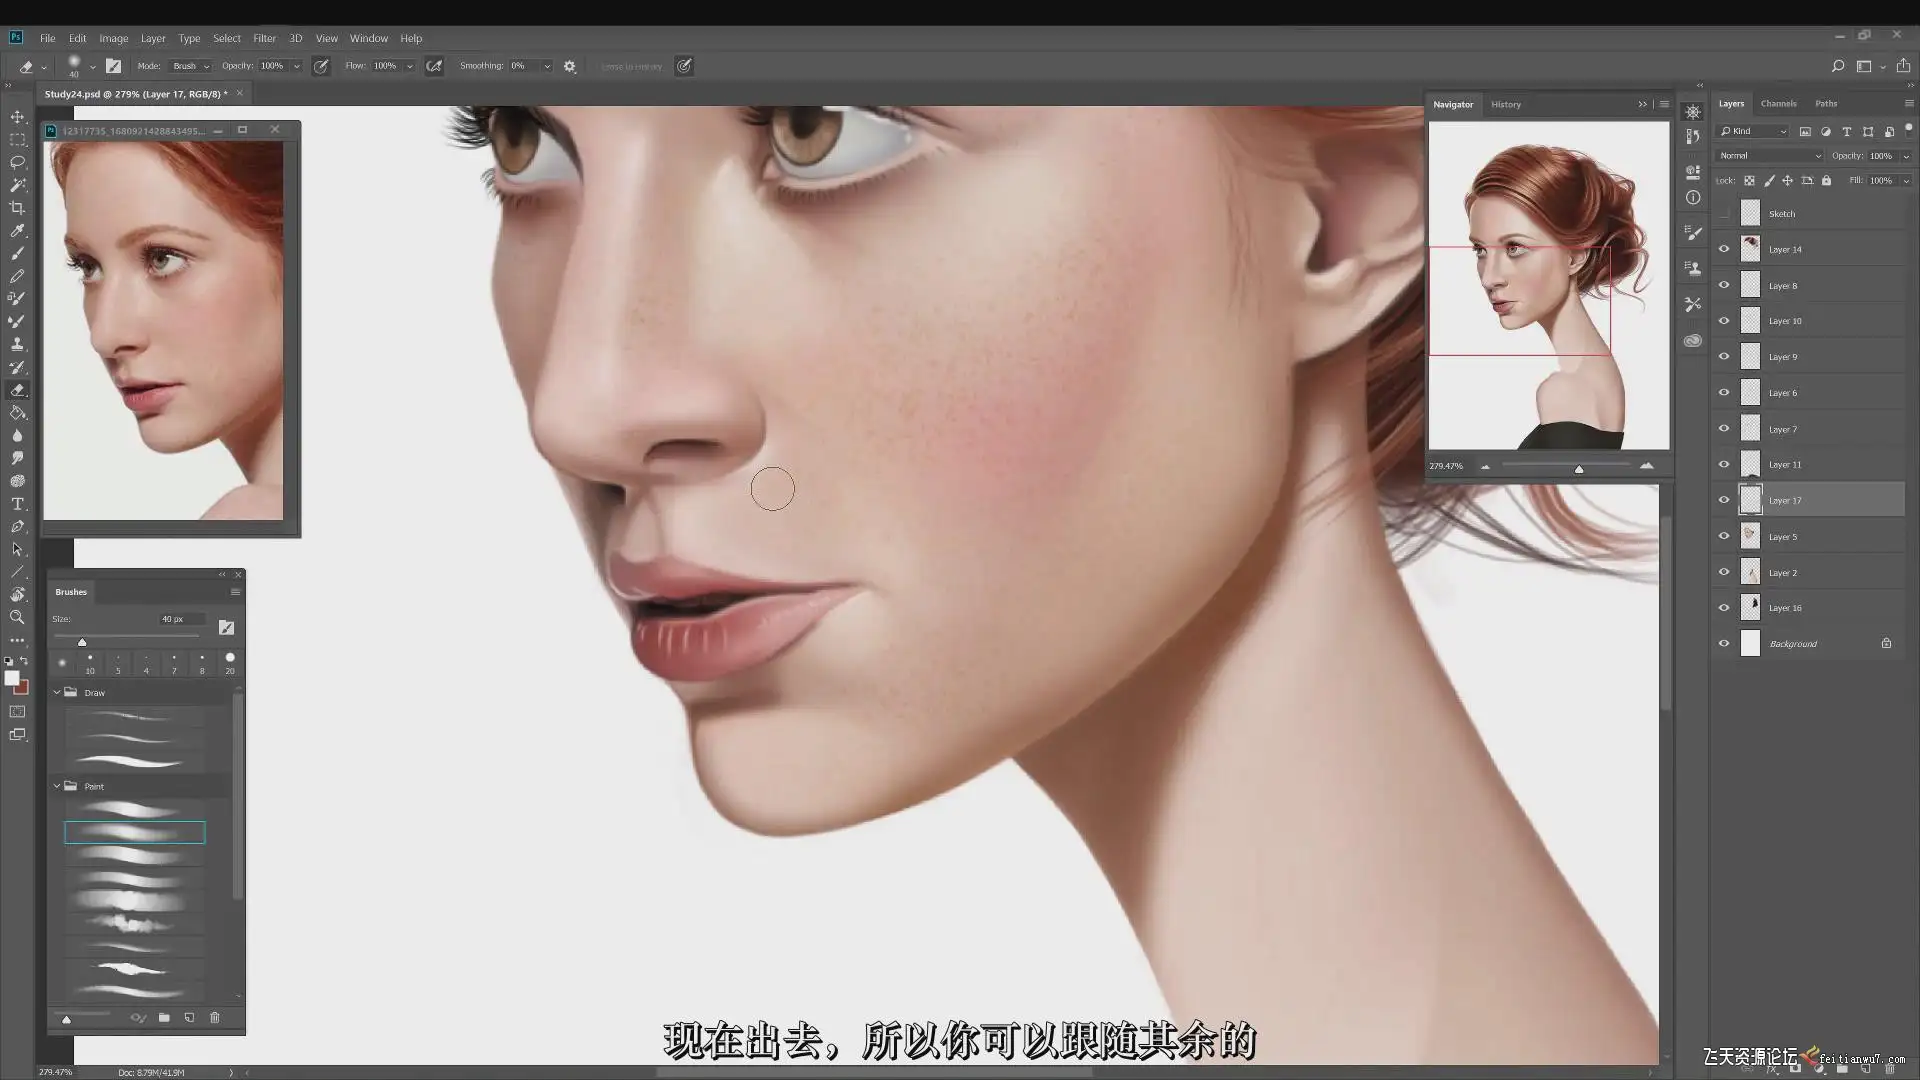Open the Filter menu
Image resolution: width=1920 pixels, height=1080 pixels.
(x=264, y=38)
